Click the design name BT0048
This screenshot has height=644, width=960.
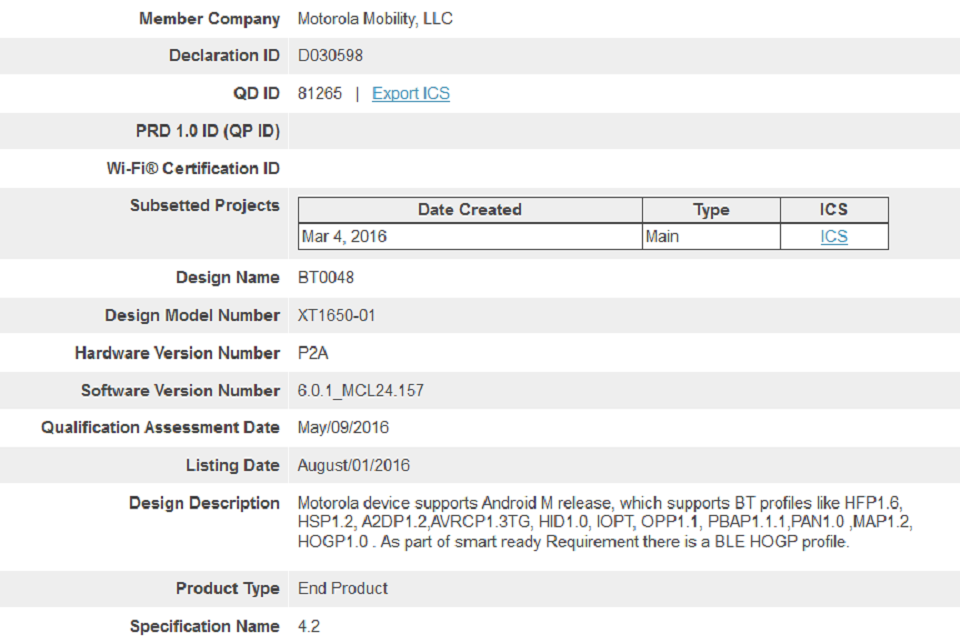tap(326, 278)
